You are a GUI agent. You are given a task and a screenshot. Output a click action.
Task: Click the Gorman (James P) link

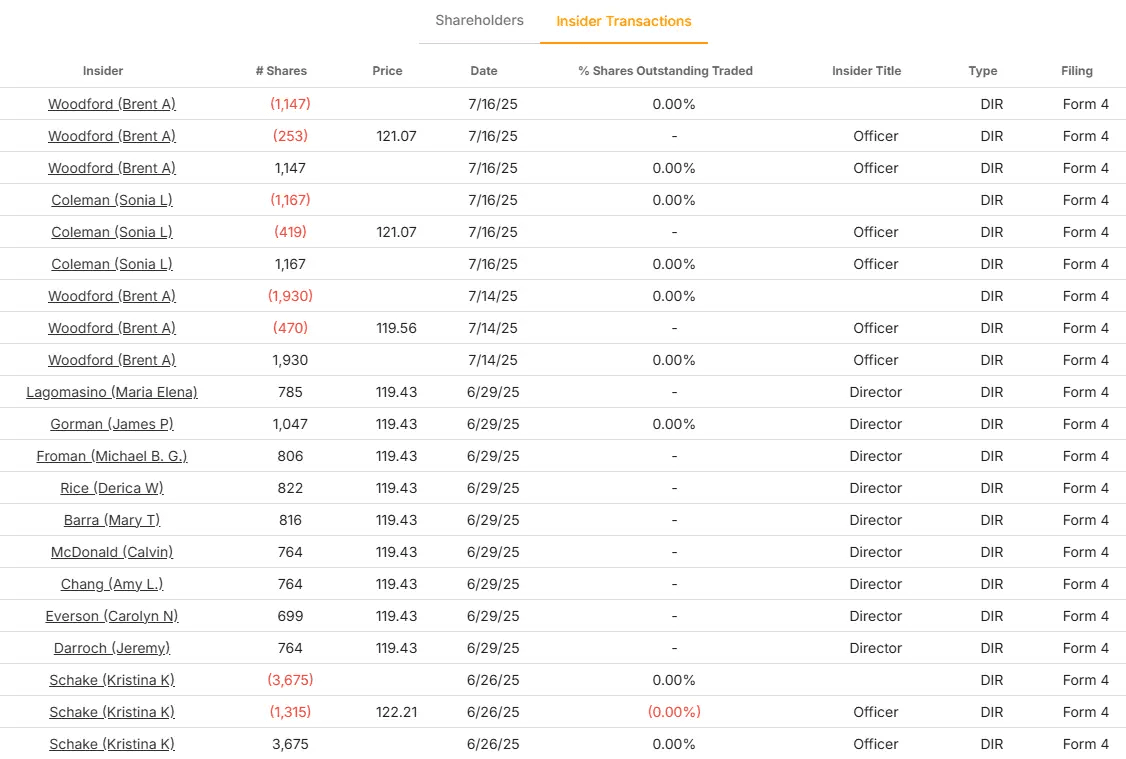[112, 424]
